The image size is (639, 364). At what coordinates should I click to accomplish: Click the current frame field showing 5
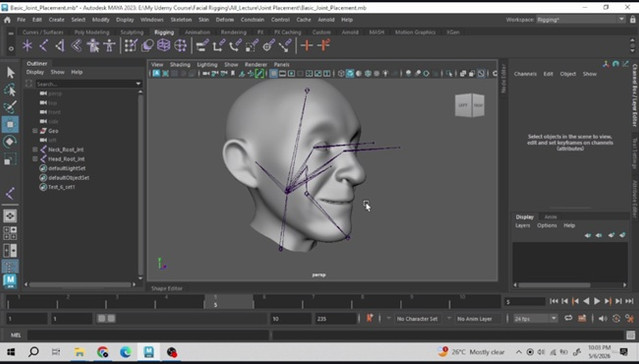[x=524, y=302]
